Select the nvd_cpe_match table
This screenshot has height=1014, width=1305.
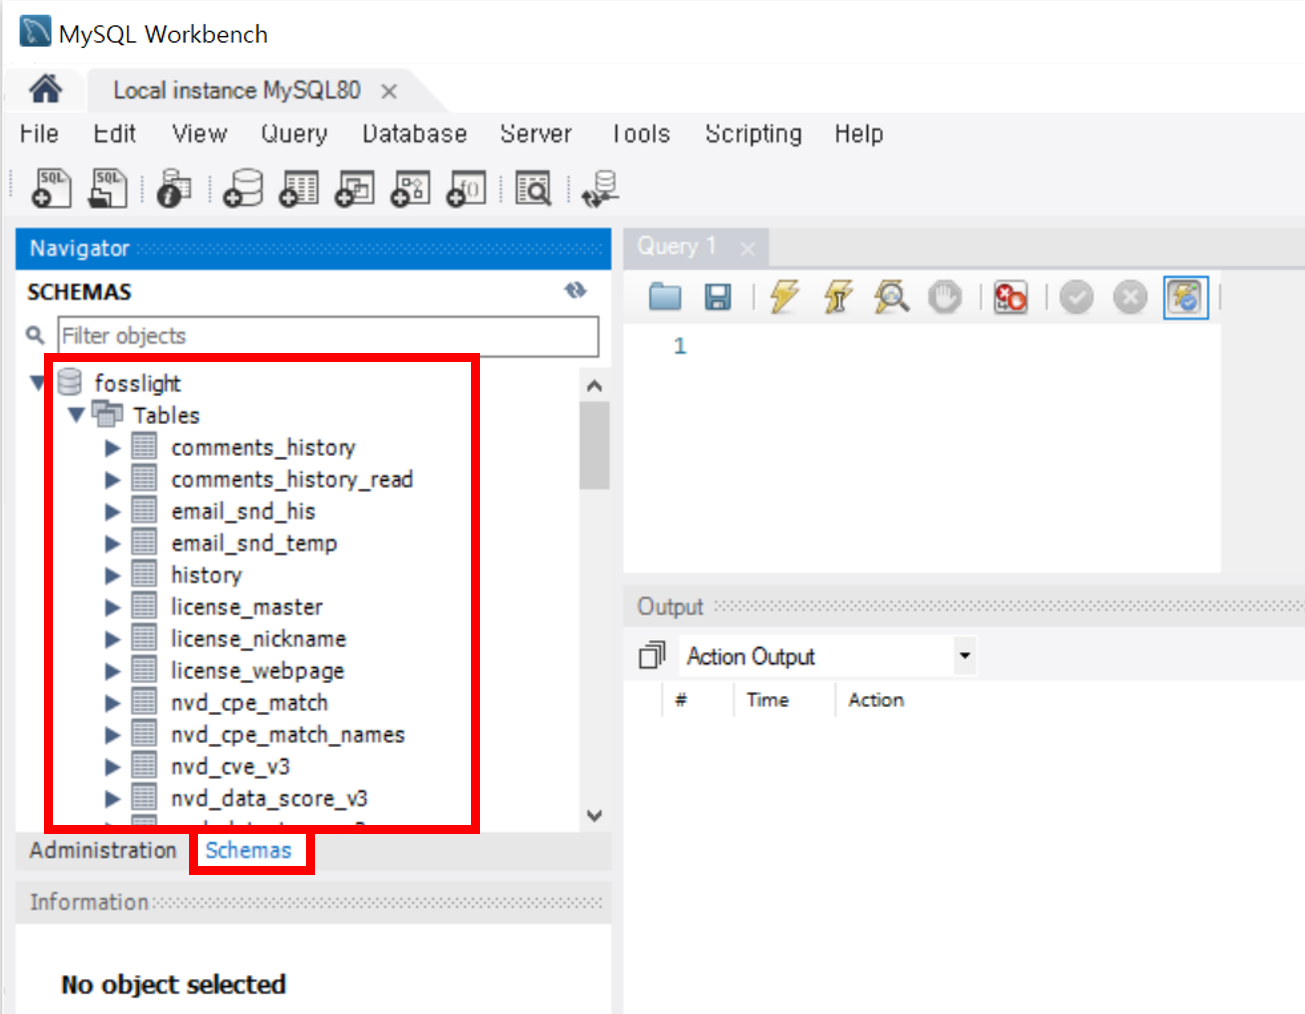[249, 703]
